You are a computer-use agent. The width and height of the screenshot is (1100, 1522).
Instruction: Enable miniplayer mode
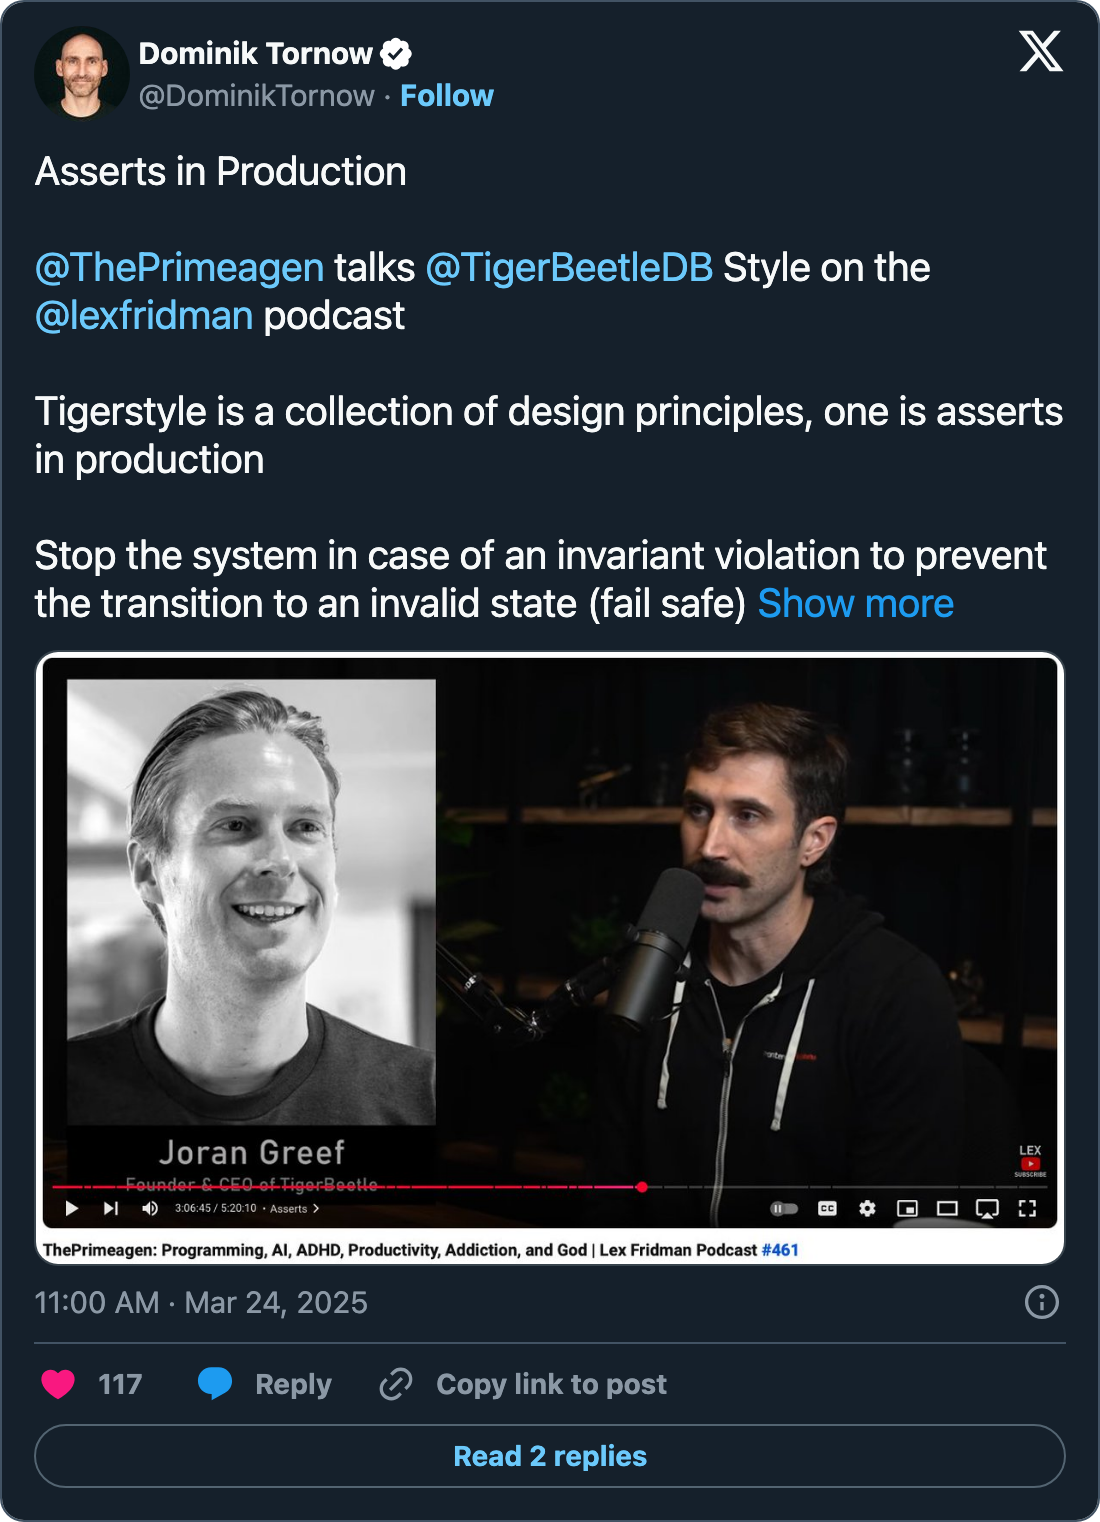tap(907, 1208)
